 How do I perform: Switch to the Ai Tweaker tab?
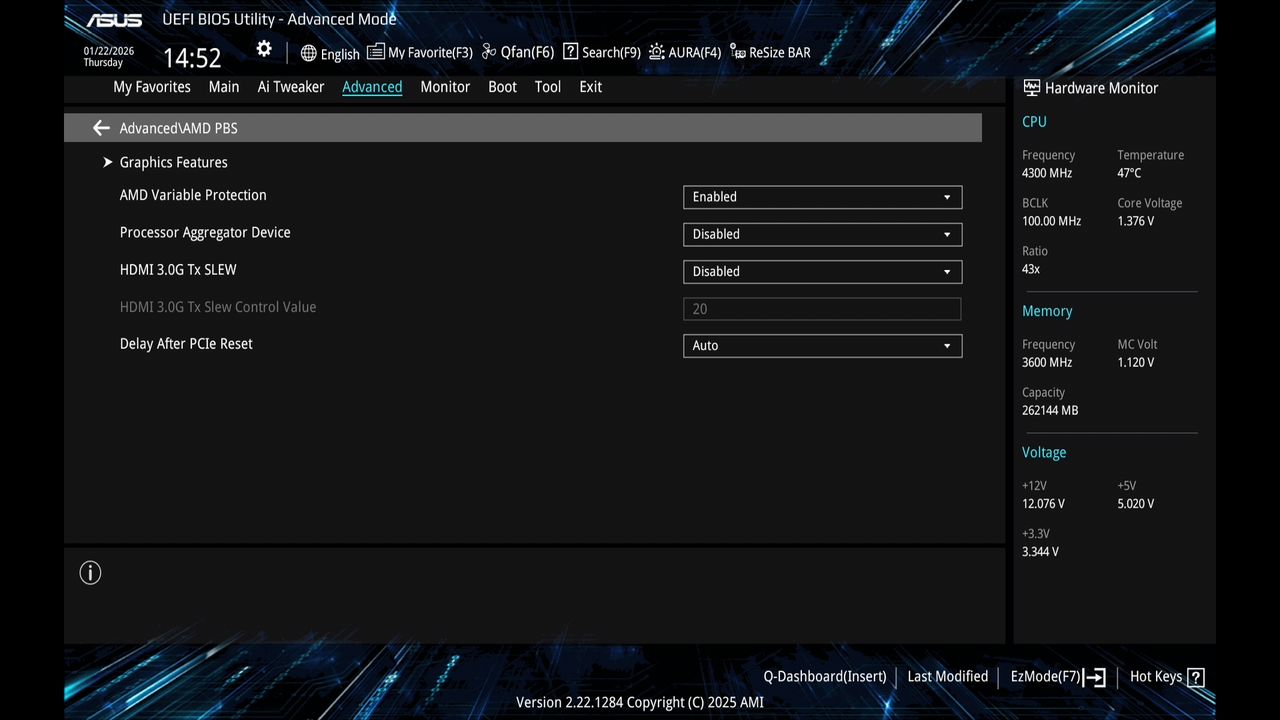(290, 87)
